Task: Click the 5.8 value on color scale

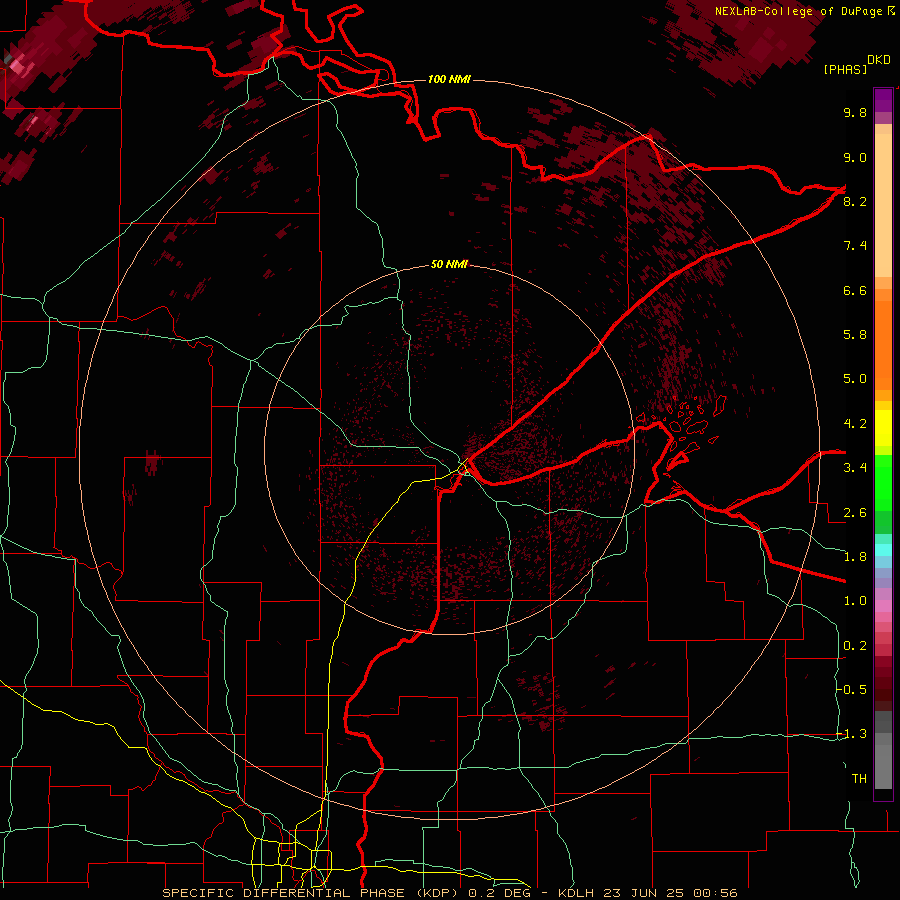Action: (855, 335)
